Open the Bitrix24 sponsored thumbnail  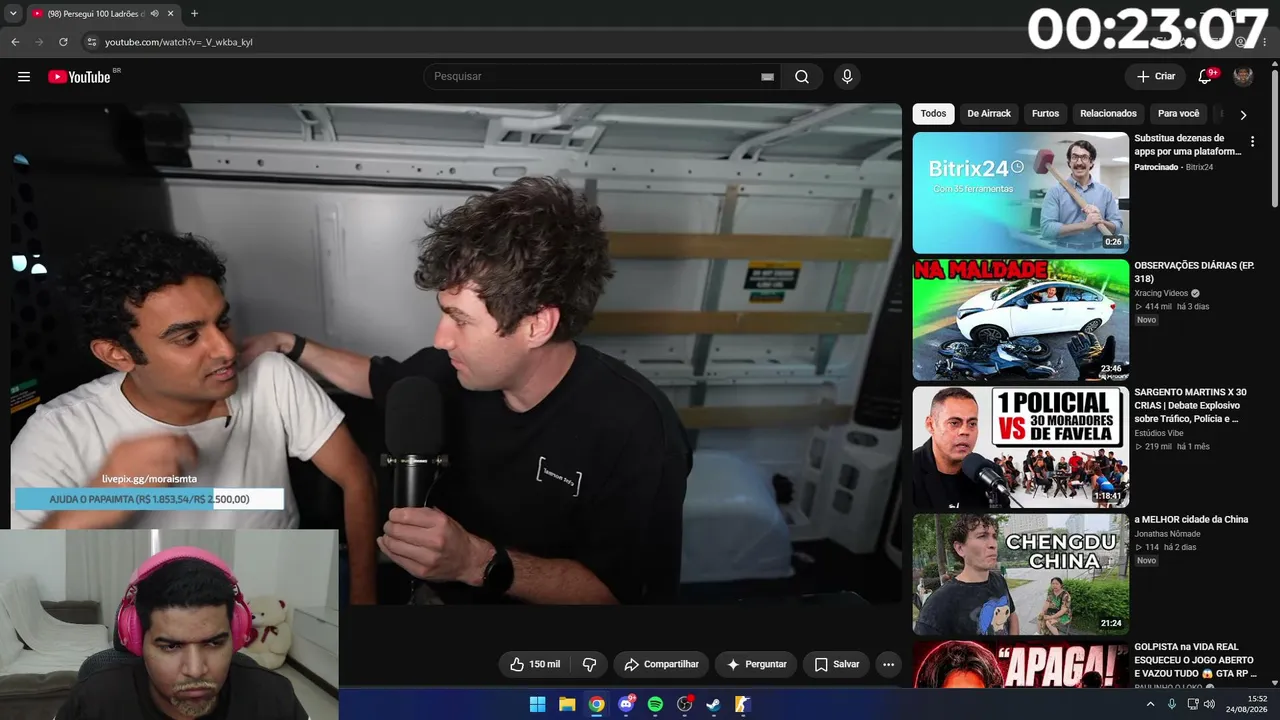tap(1020, 193)
